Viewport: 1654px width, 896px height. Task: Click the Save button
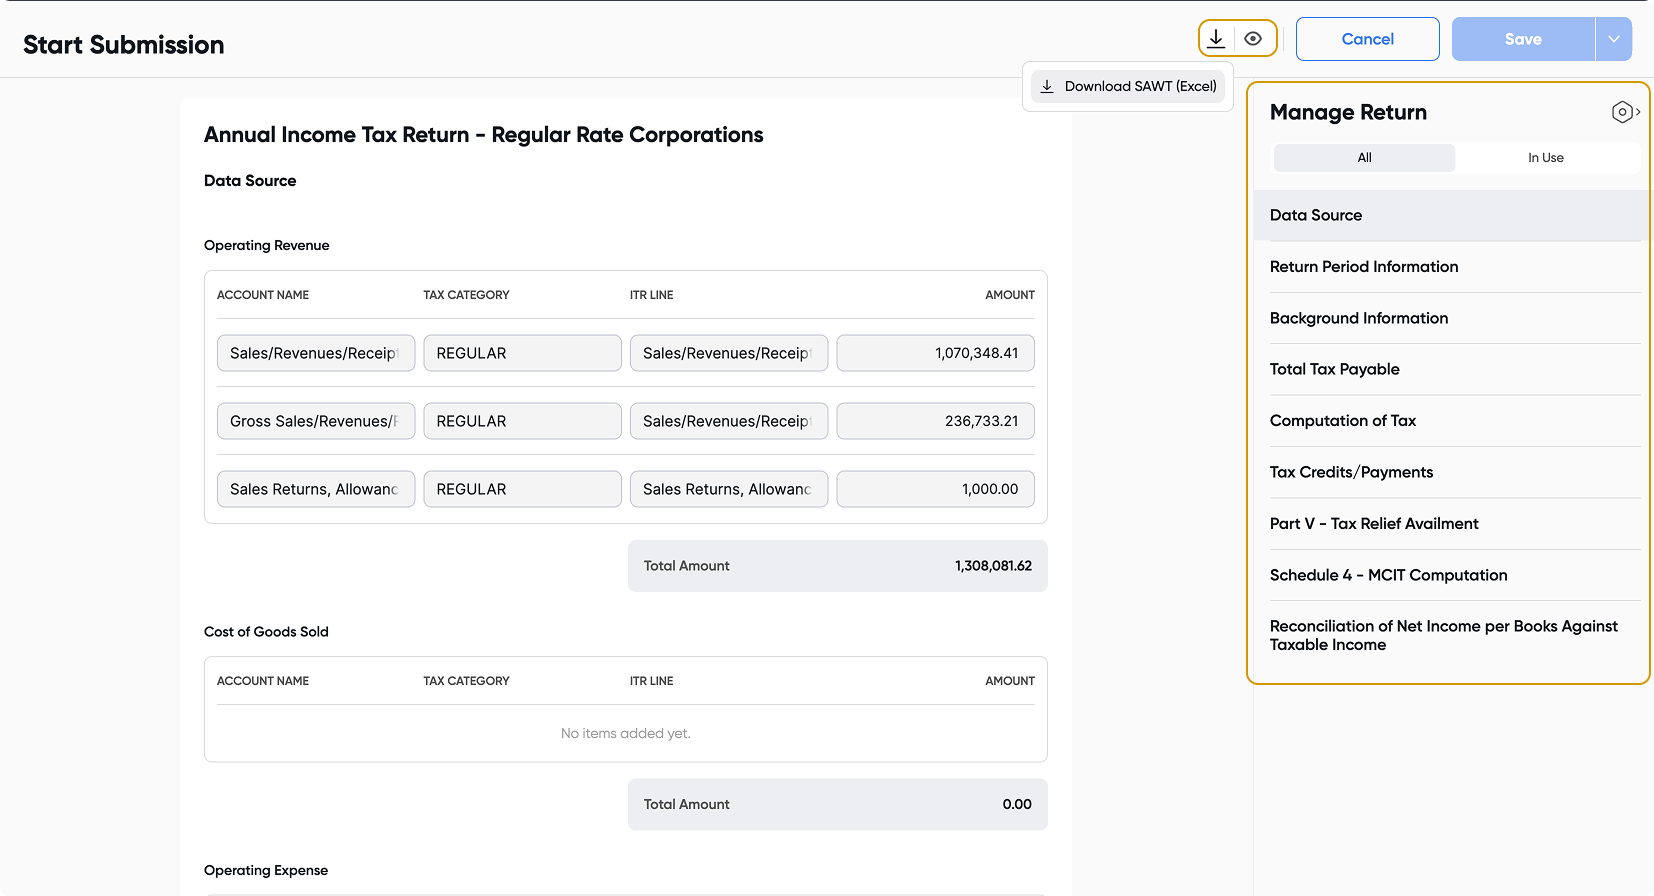pos(1522,39)
